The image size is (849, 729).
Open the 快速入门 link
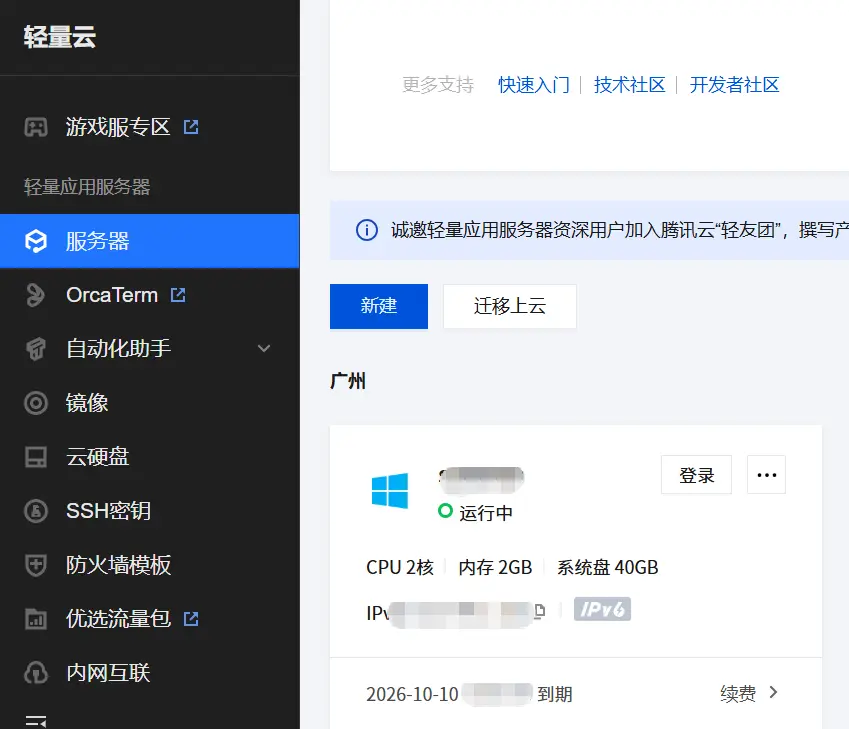(533, 85)
